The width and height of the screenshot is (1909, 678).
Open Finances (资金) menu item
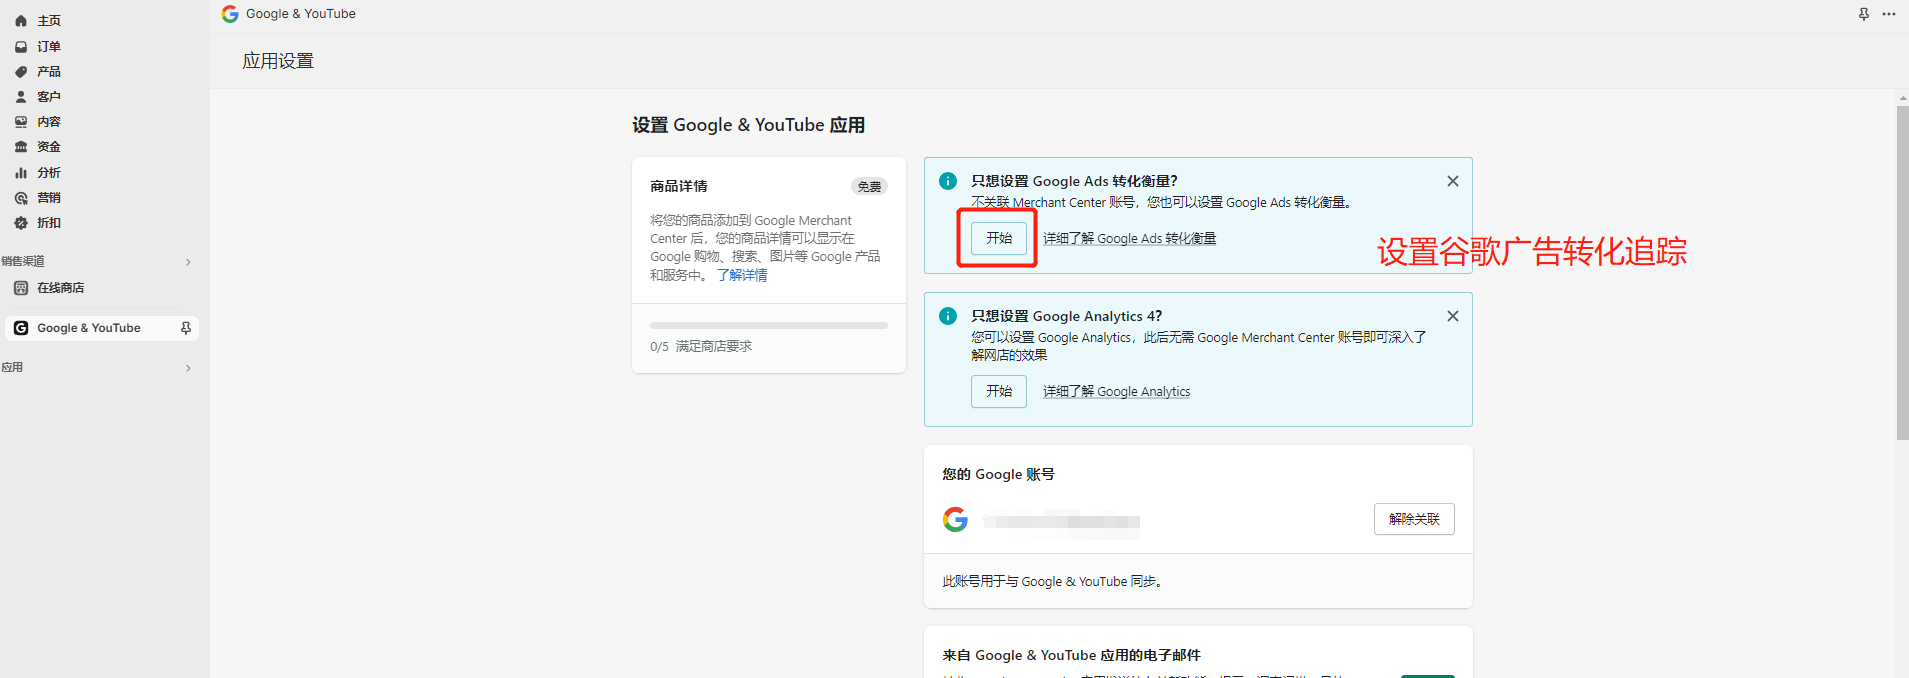click(x=48, y=147)
